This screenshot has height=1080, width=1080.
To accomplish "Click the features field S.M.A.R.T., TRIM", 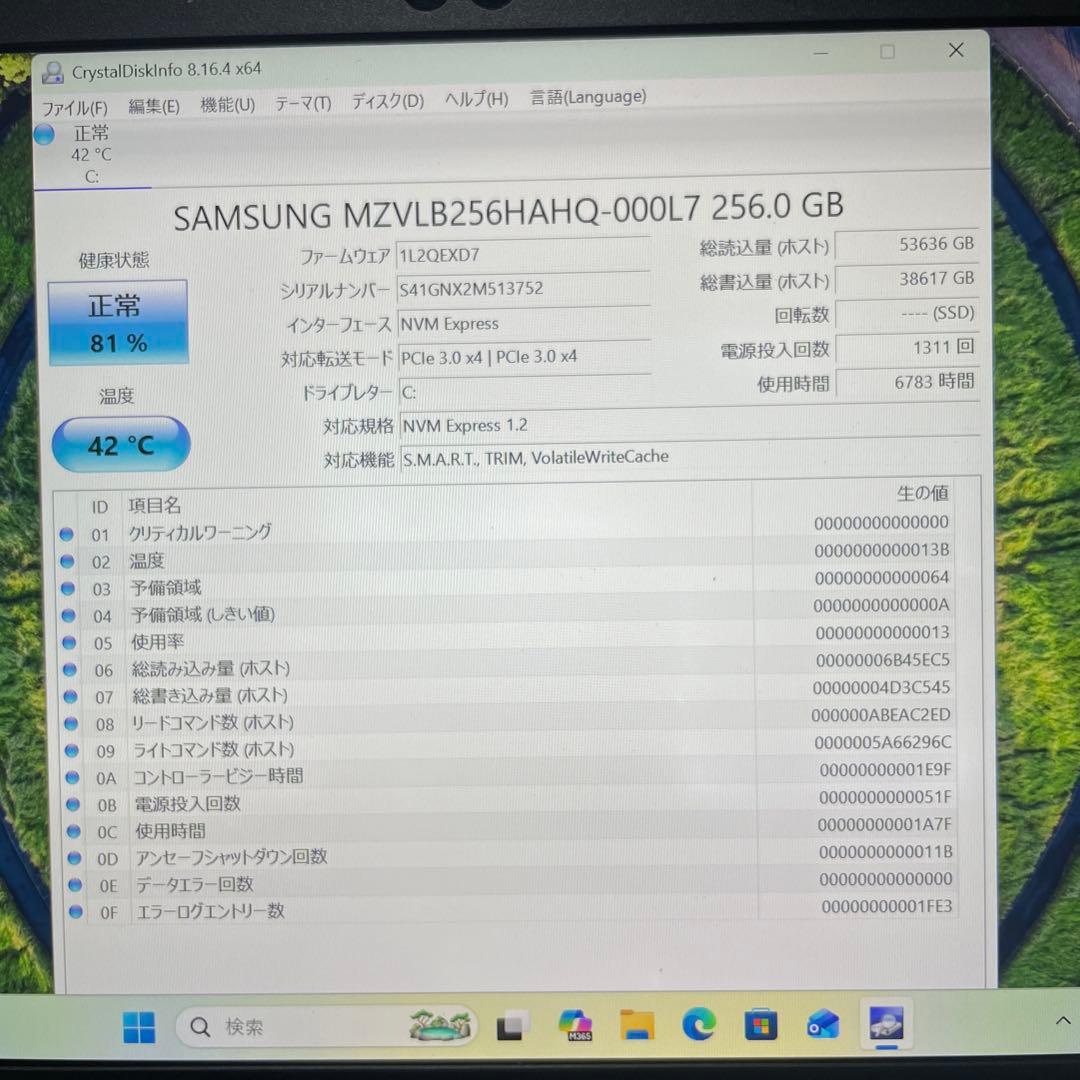I will click(689, 457).
